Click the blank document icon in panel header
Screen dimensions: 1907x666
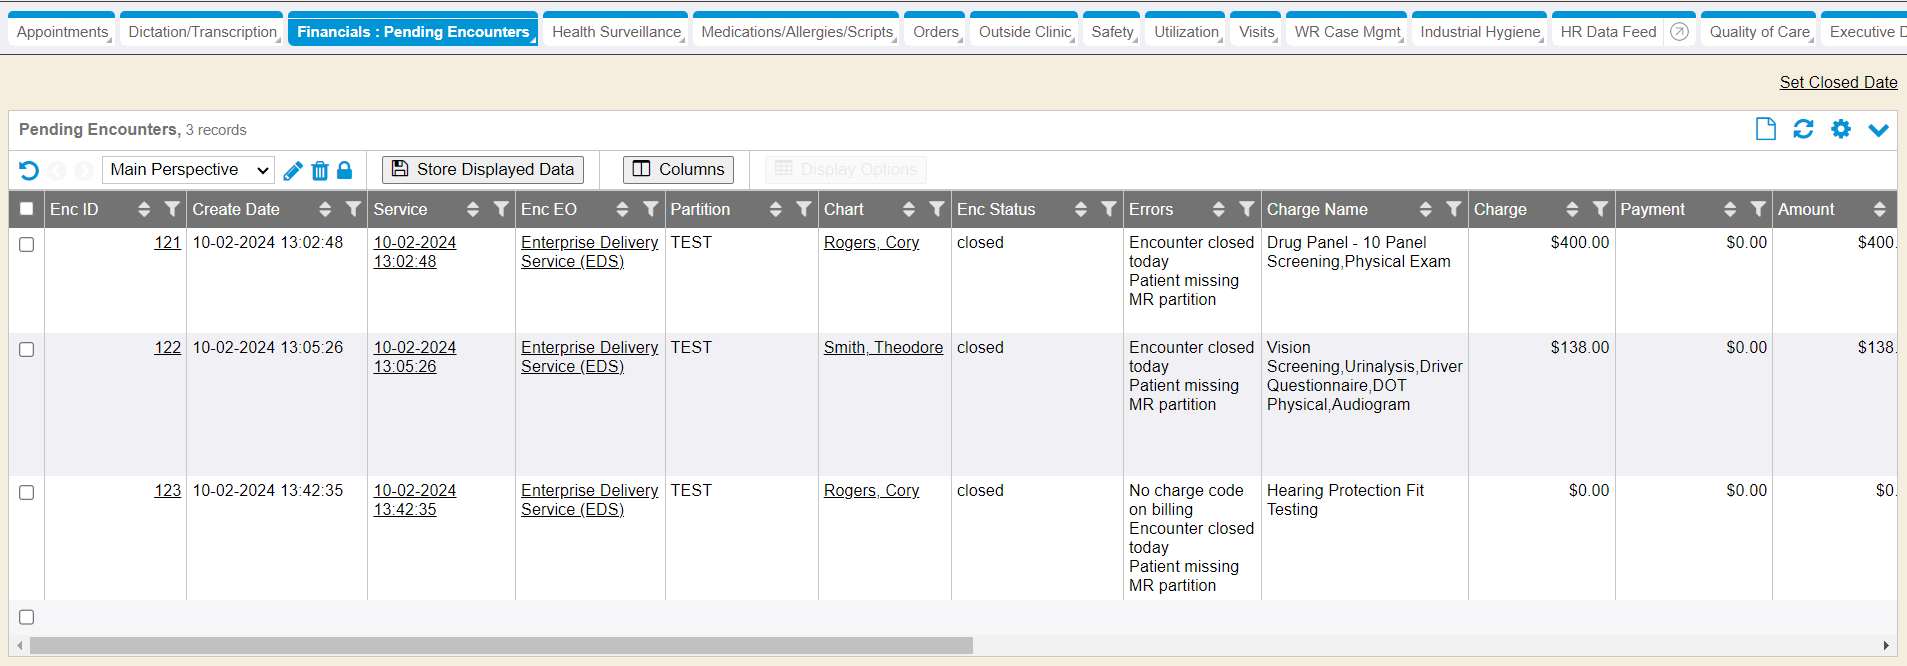click(x=1766, y=129)
